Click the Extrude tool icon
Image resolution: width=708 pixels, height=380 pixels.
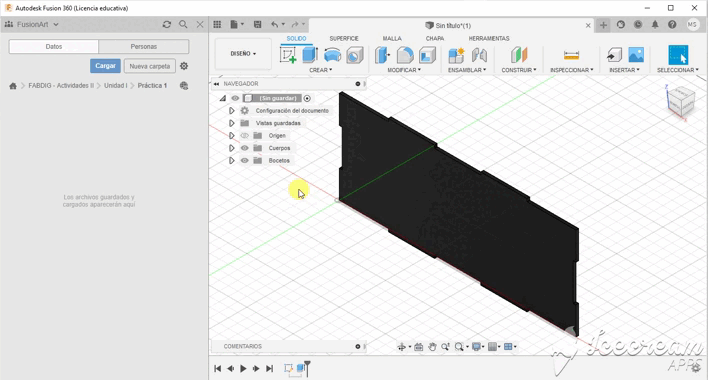point(310,55)
